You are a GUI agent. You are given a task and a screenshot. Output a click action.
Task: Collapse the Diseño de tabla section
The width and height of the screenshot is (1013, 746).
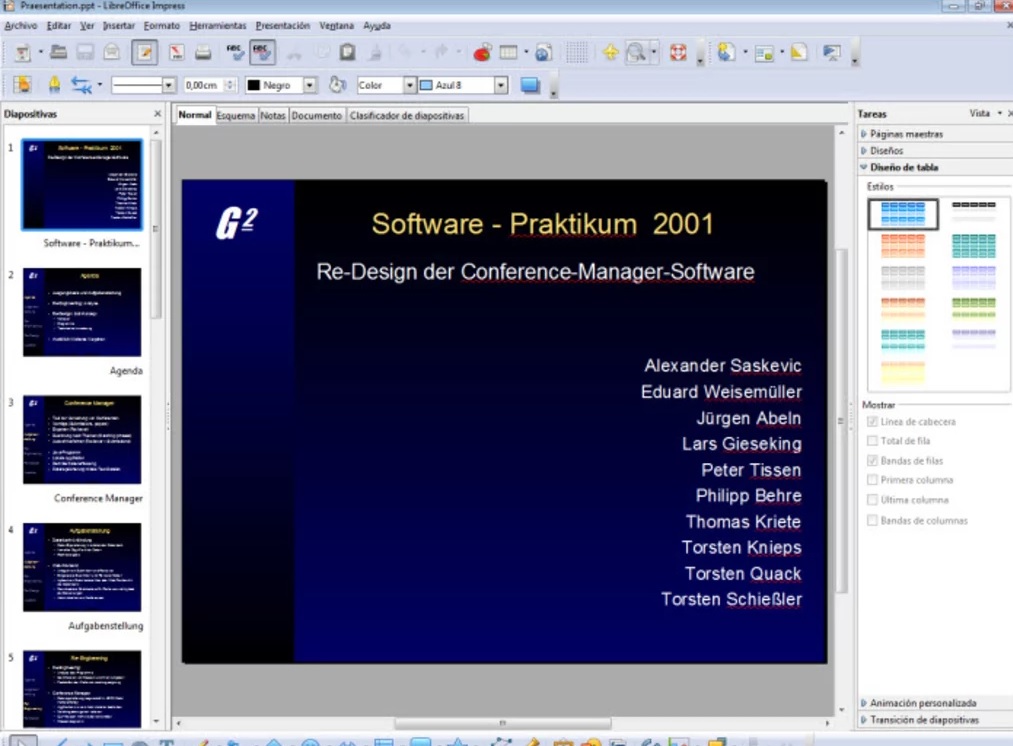(x=903, y=167)
